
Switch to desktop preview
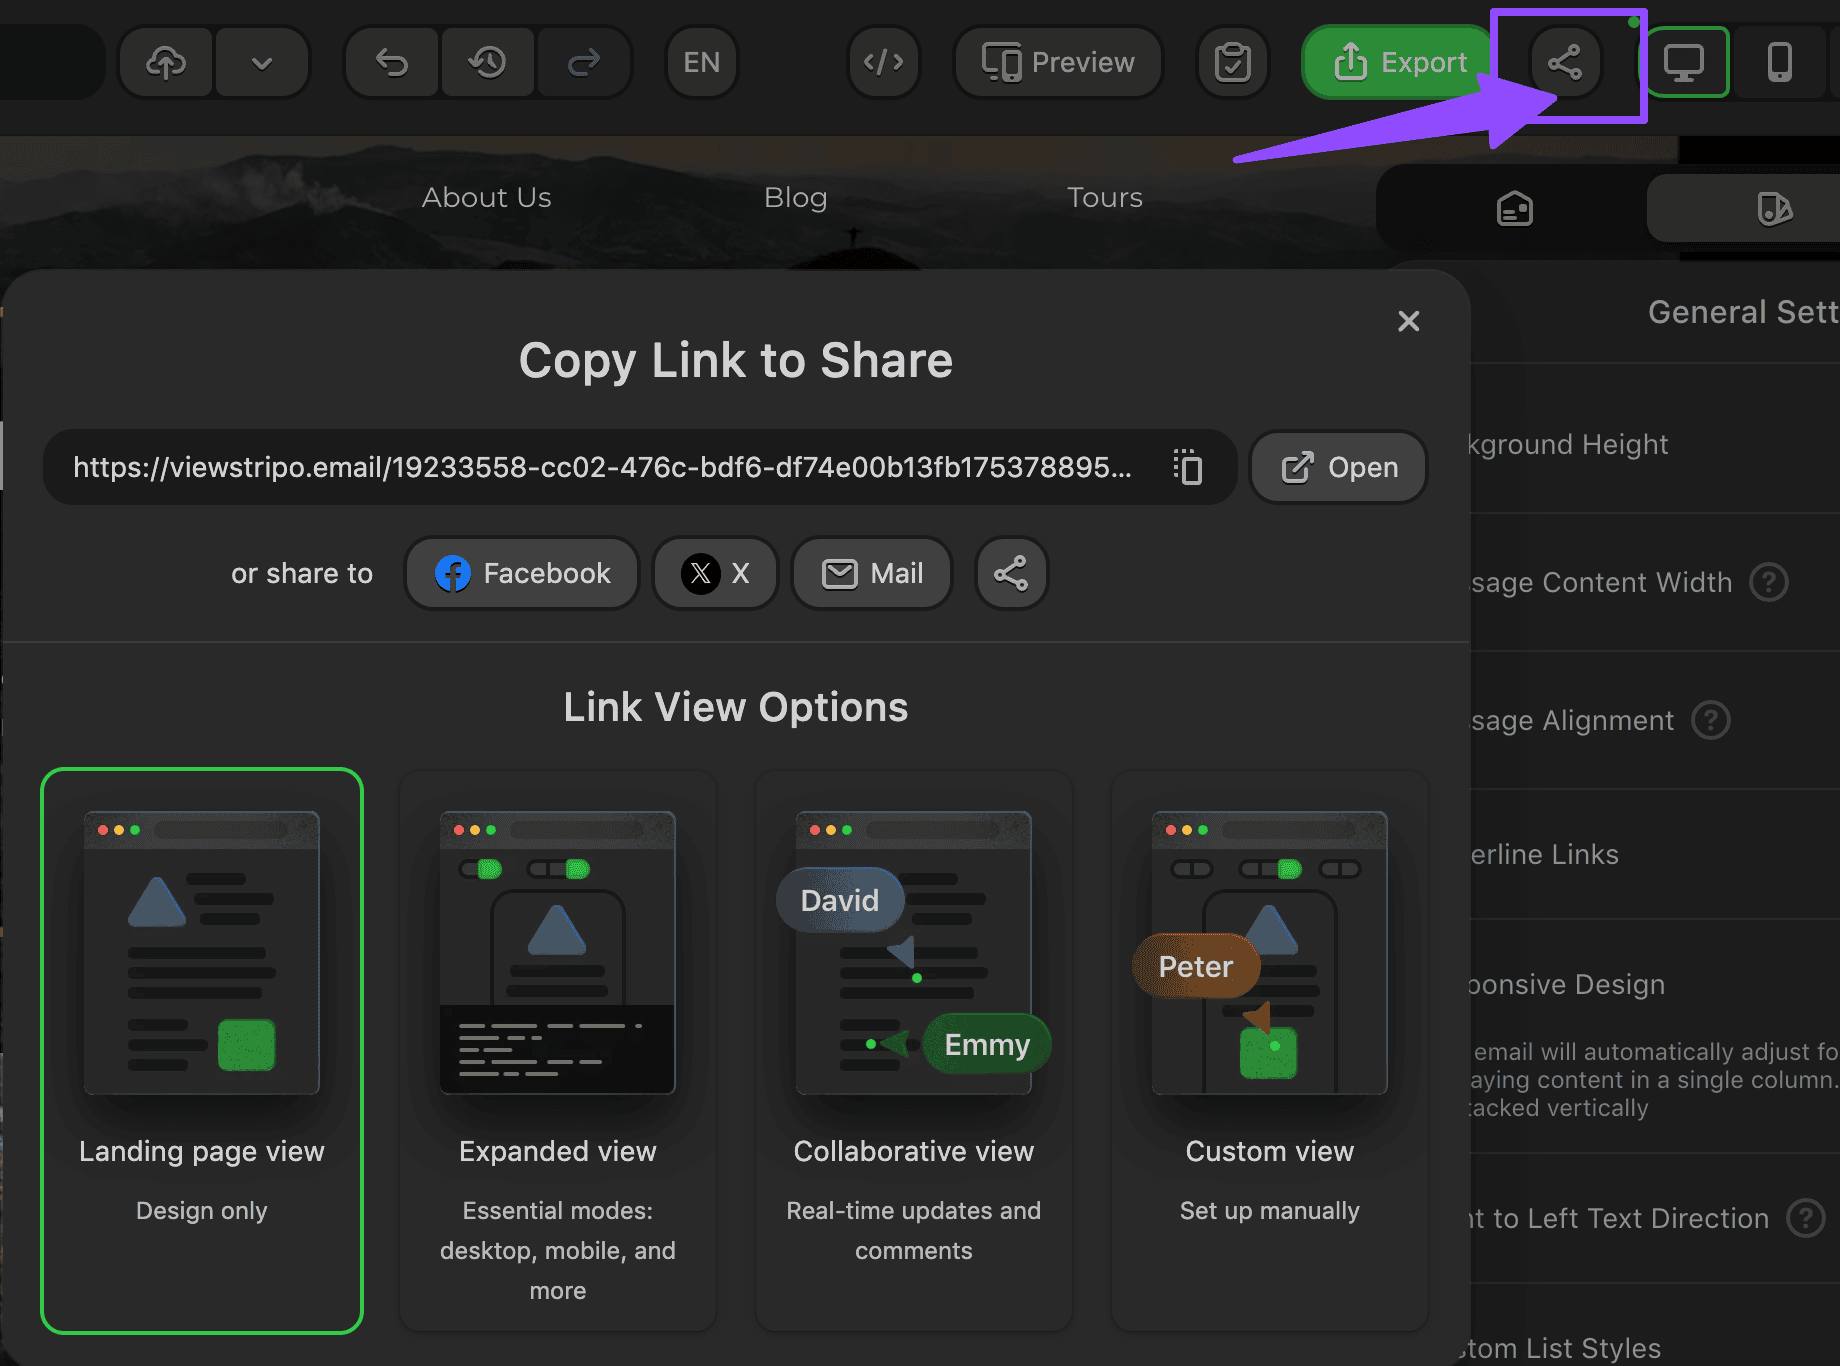coord(1687,62)
